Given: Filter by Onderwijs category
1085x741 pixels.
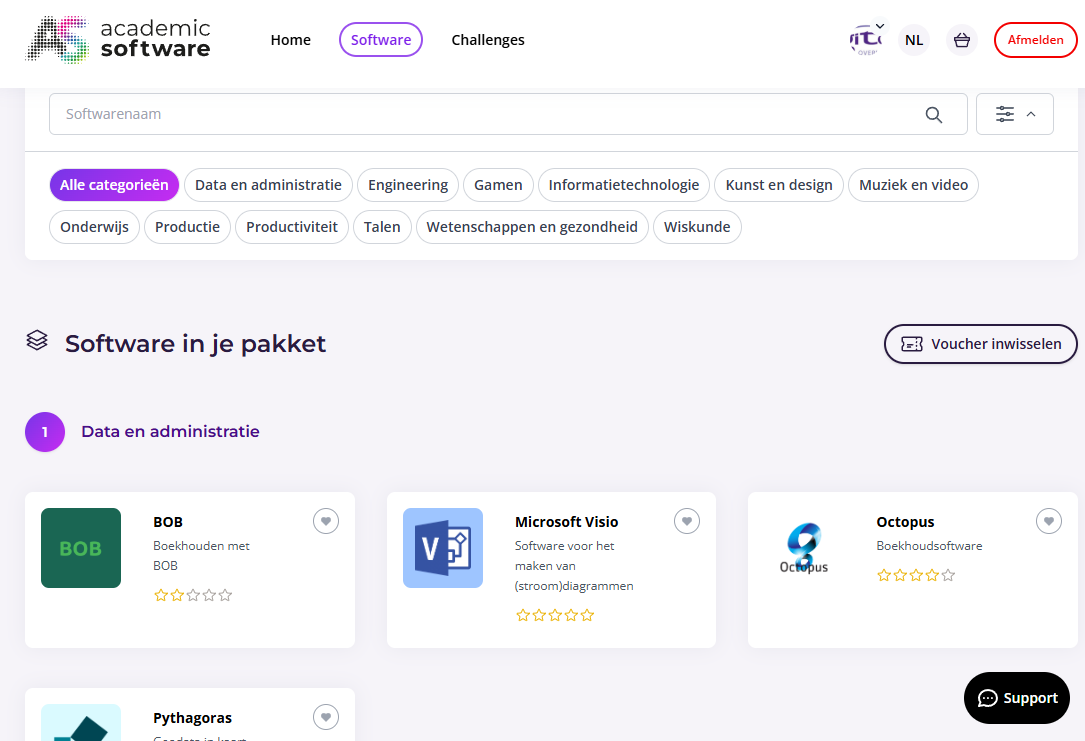Looking at the screenshot, I should (x=94, y=227).
